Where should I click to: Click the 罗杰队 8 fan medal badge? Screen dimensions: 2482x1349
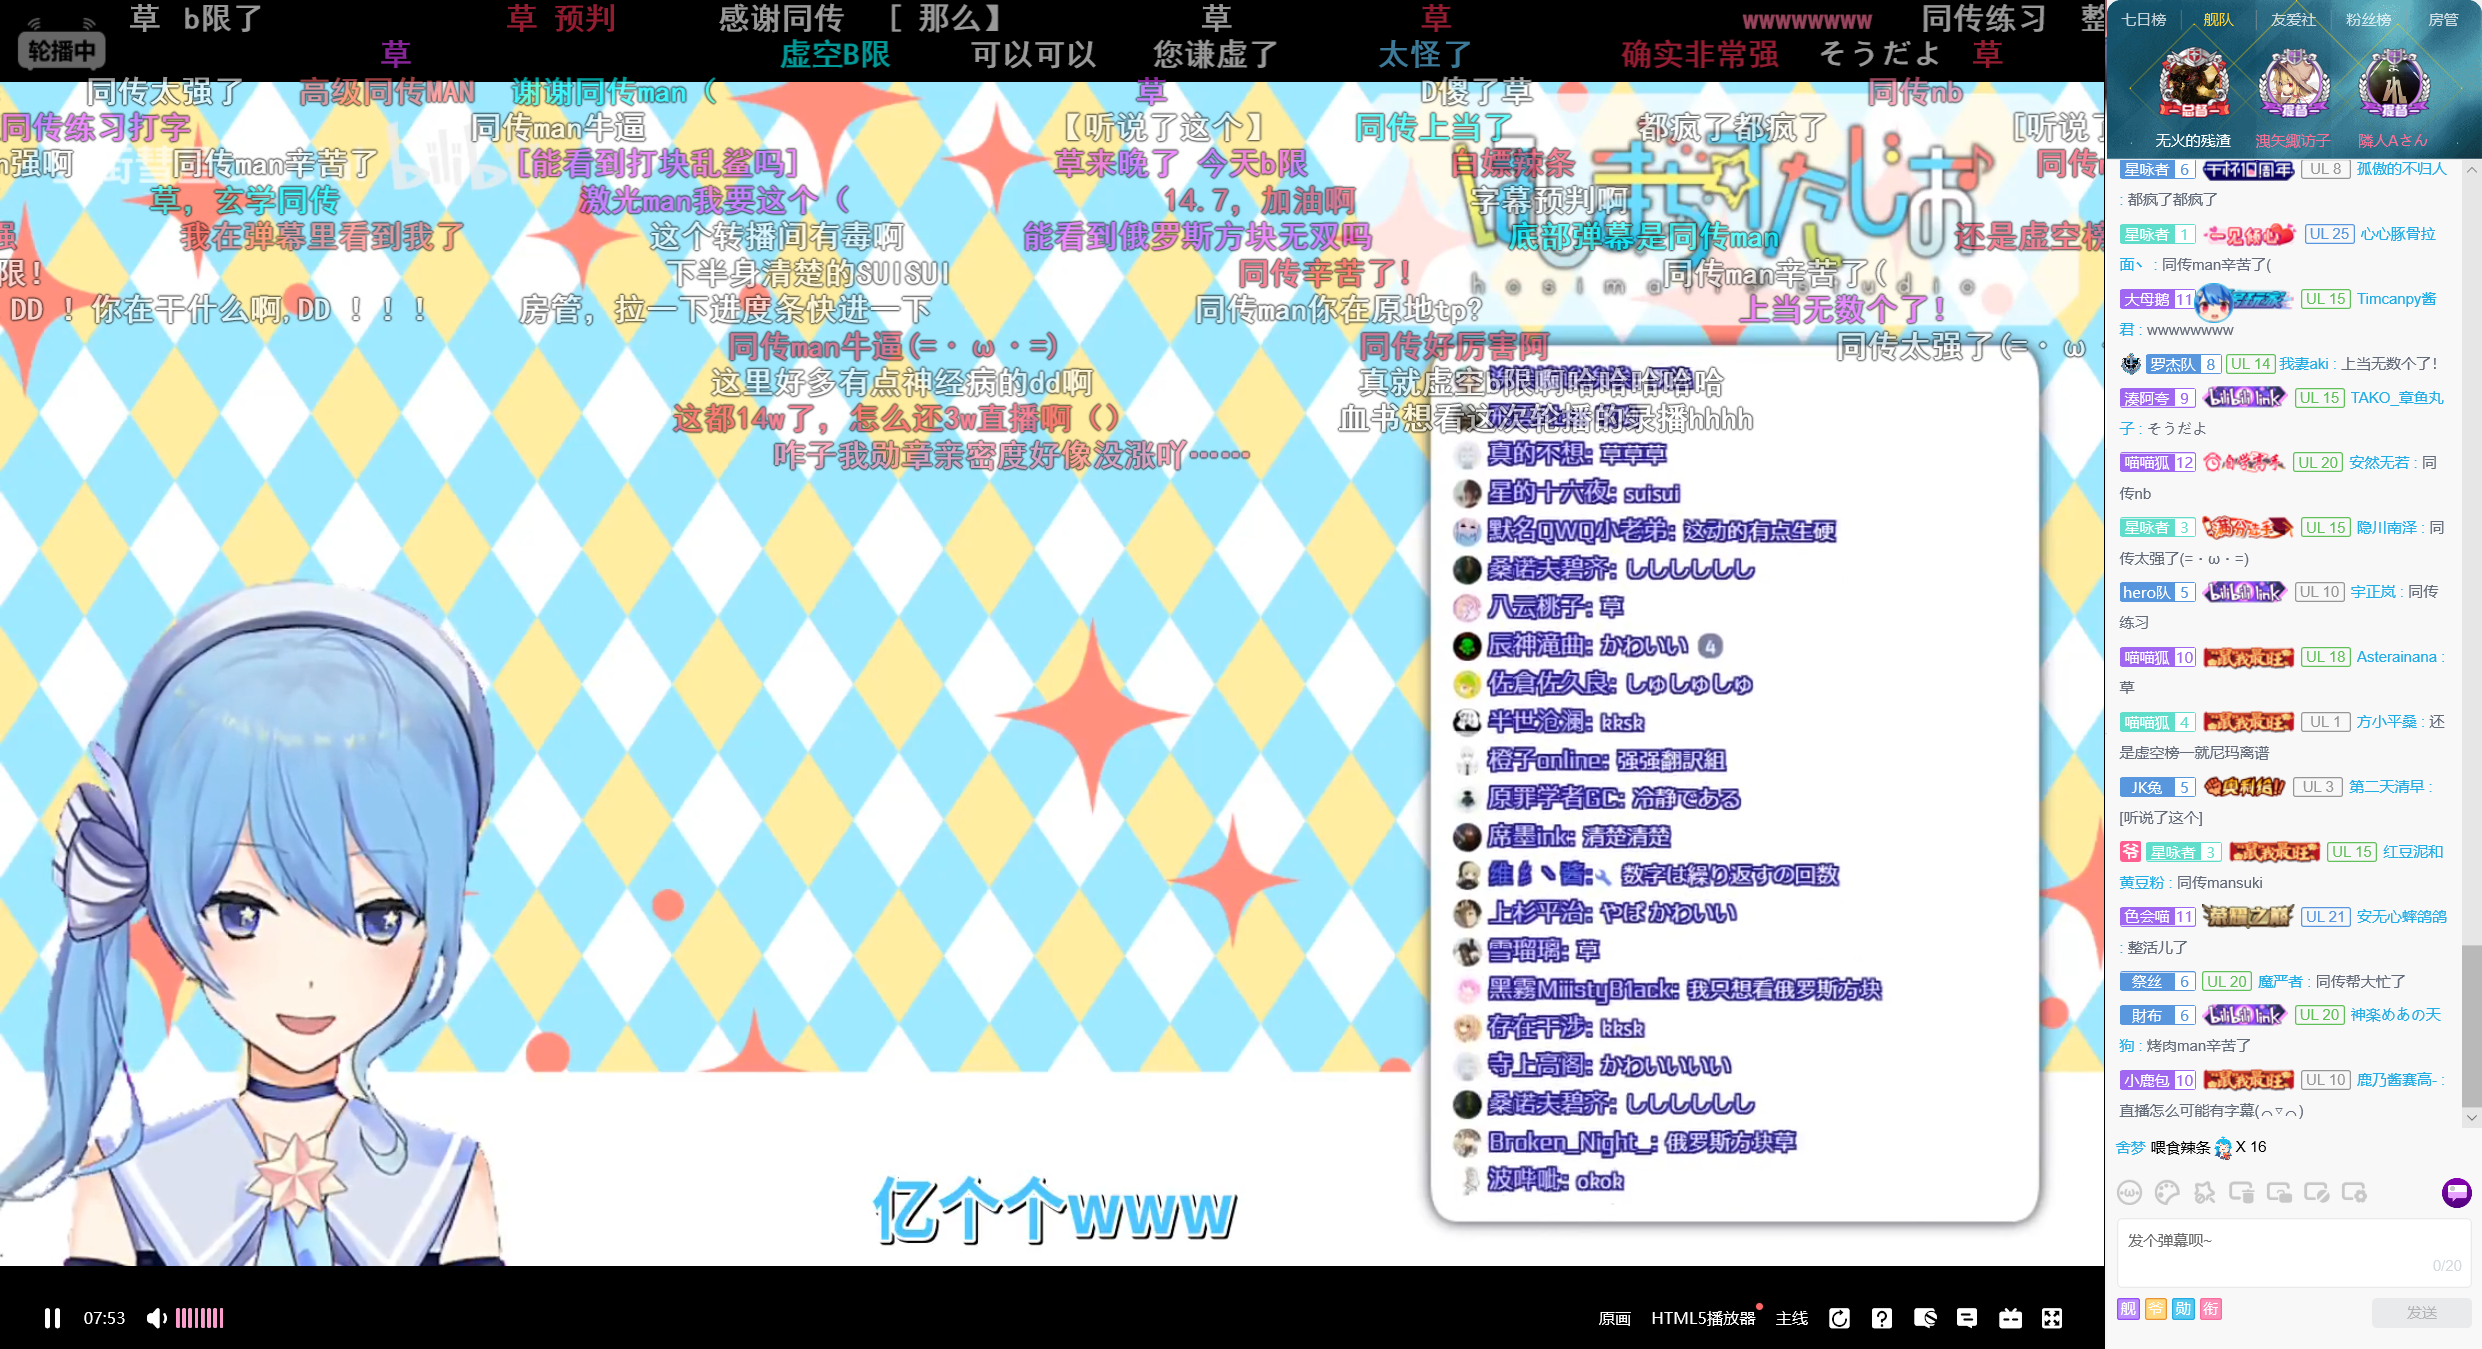[x=2182, y=364]
